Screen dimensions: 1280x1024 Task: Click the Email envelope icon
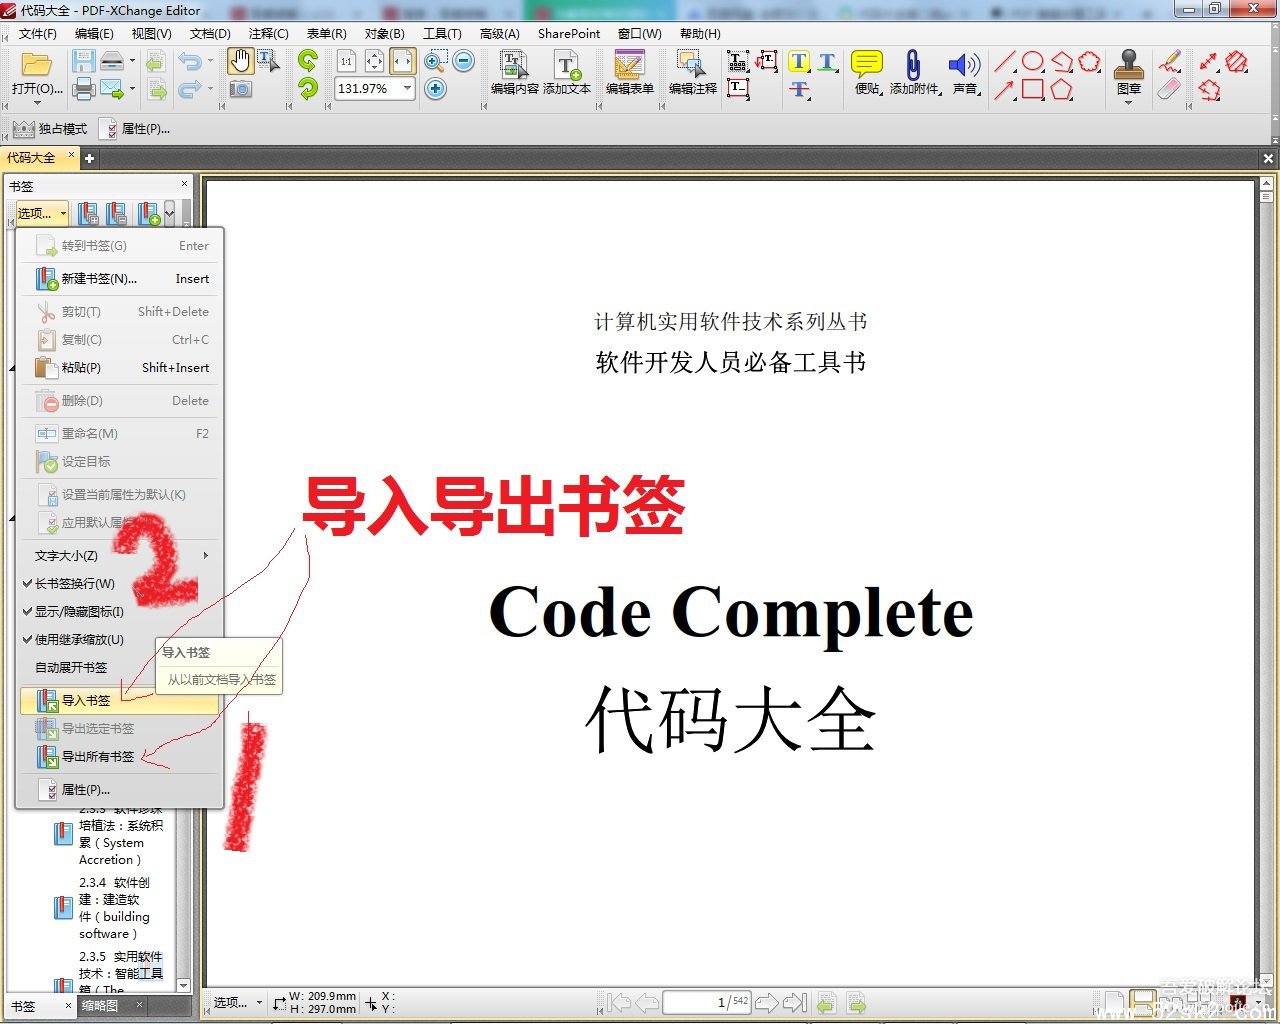click(111, 89)
